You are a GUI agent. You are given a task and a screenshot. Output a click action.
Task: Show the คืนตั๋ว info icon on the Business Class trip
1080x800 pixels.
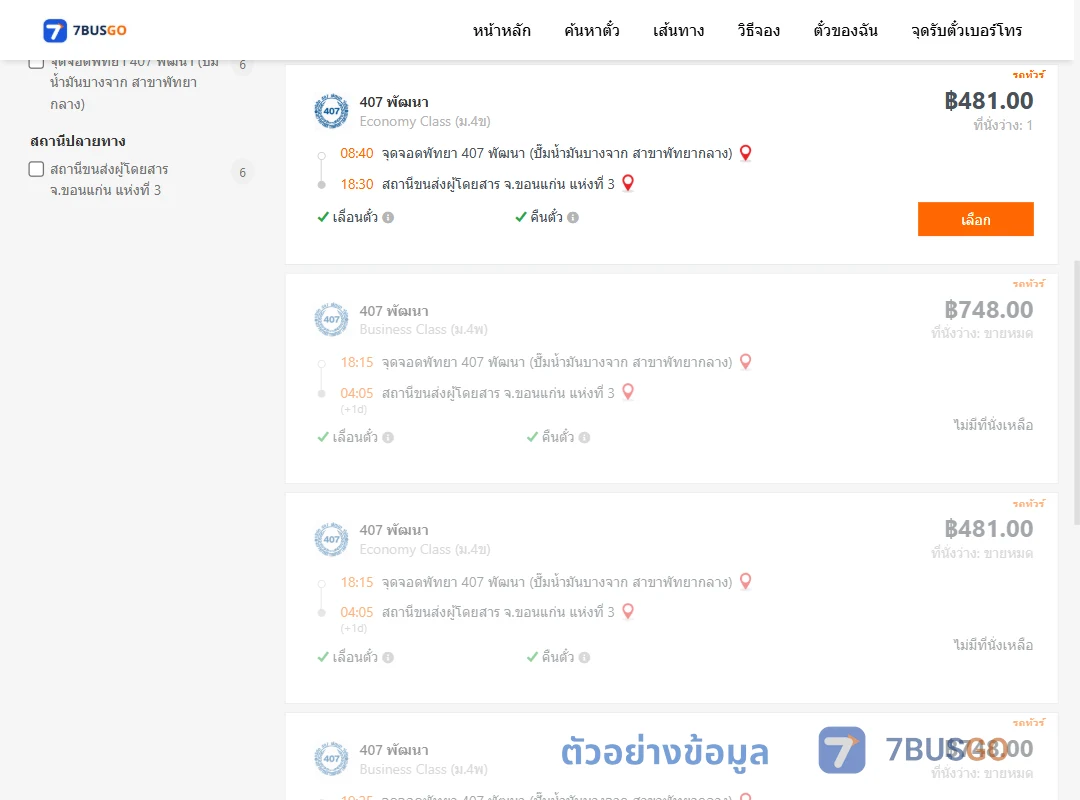[x=584, y=438]
